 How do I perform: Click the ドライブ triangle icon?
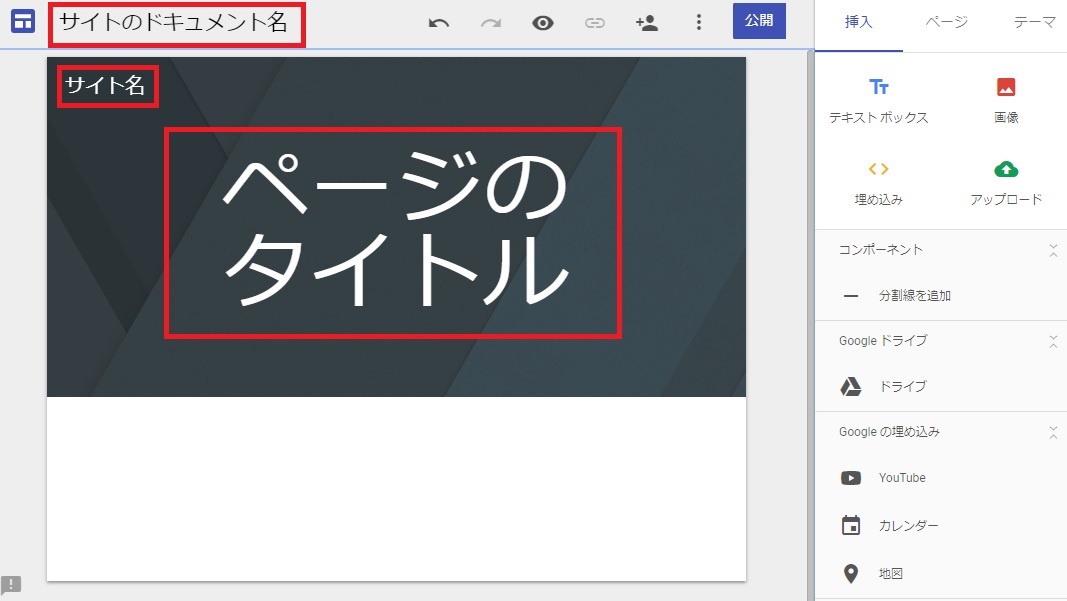[851, 387]
